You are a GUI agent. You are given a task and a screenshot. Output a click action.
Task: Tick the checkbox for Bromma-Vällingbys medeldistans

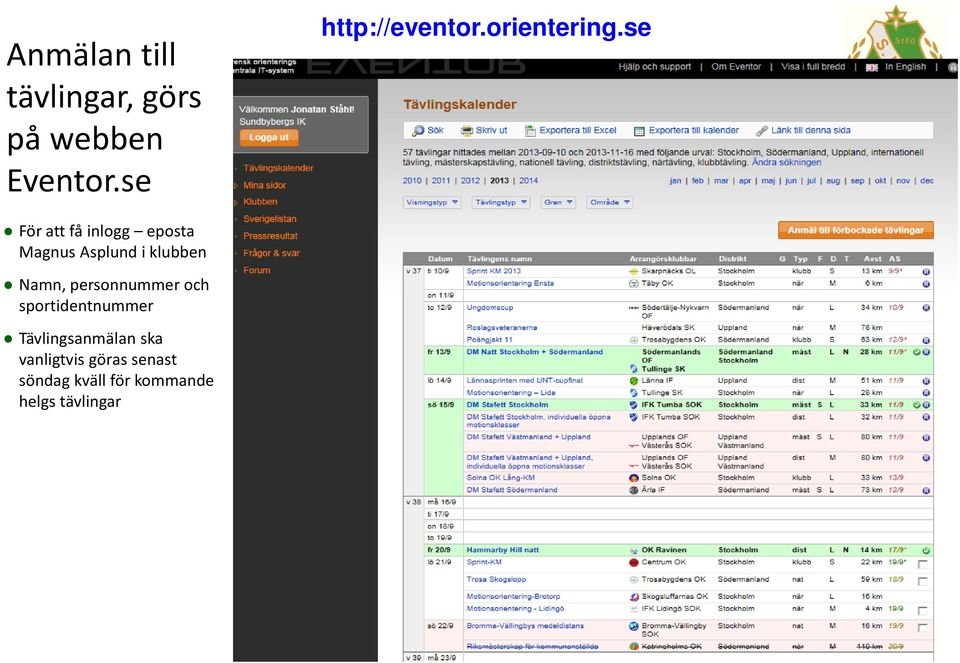point(923,627)
